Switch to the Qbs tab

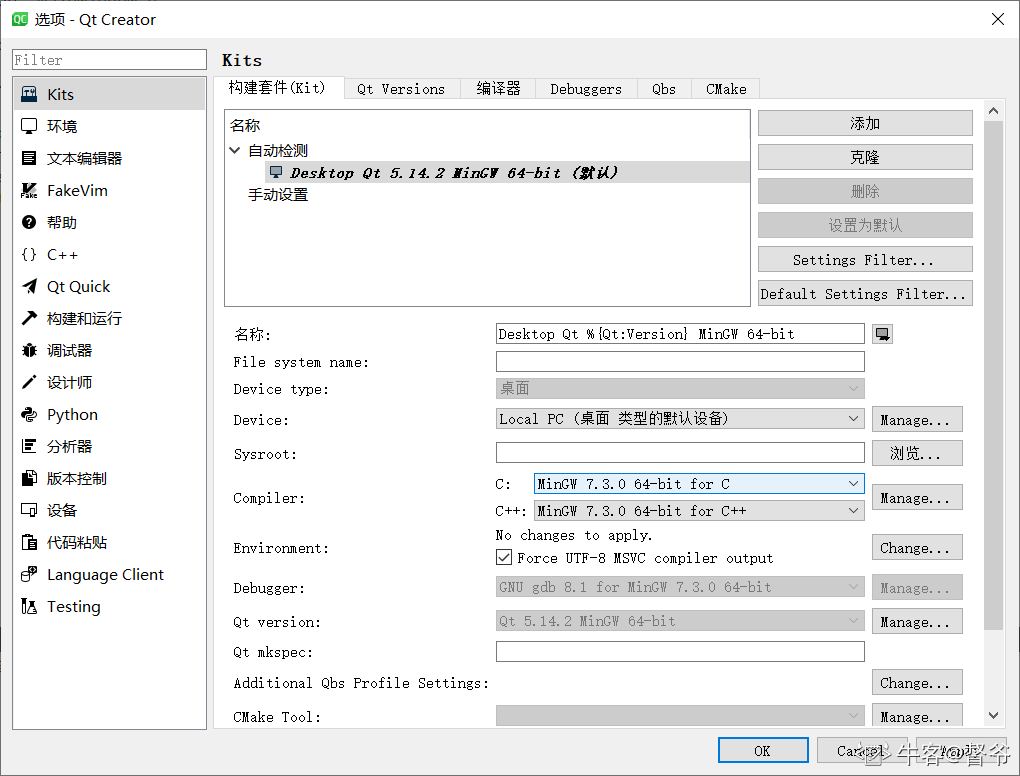tap(664, 89)
